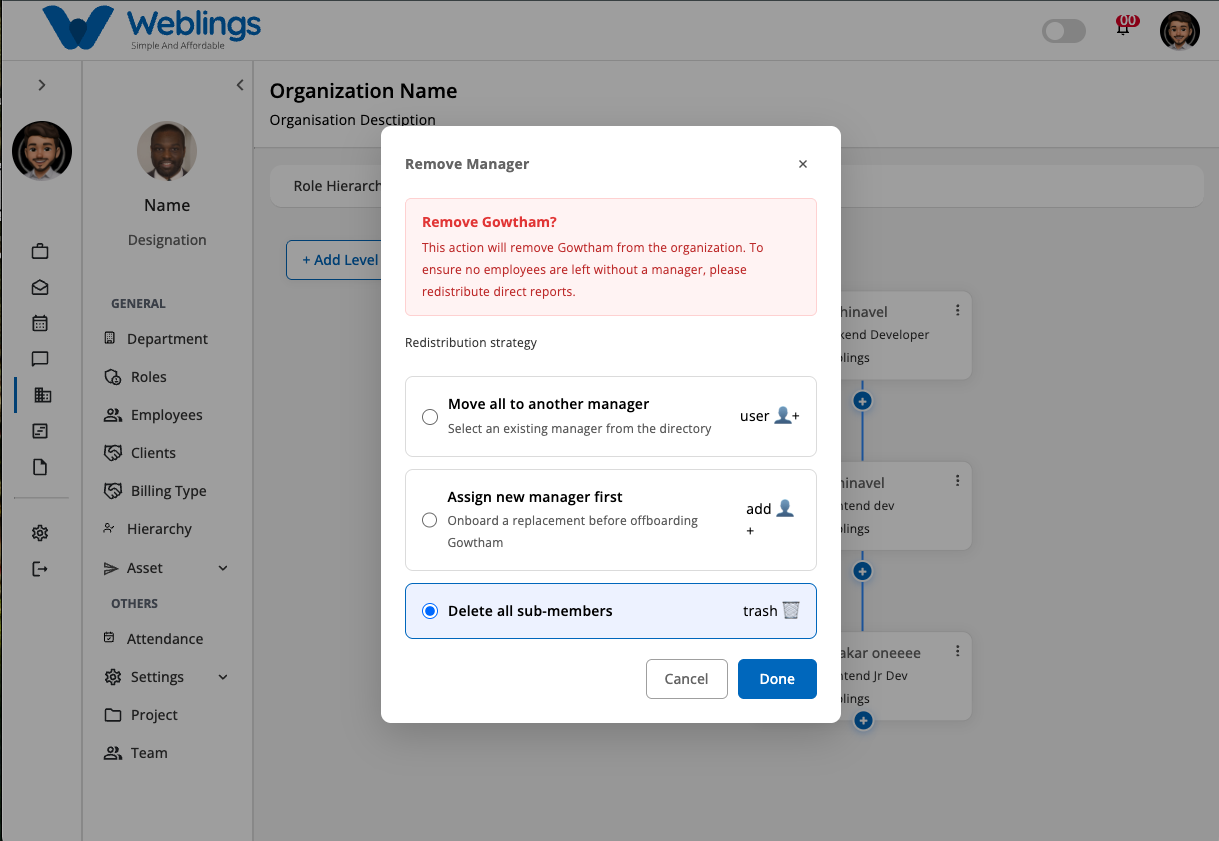
Task: Open Billing Type
Action: 167,491
